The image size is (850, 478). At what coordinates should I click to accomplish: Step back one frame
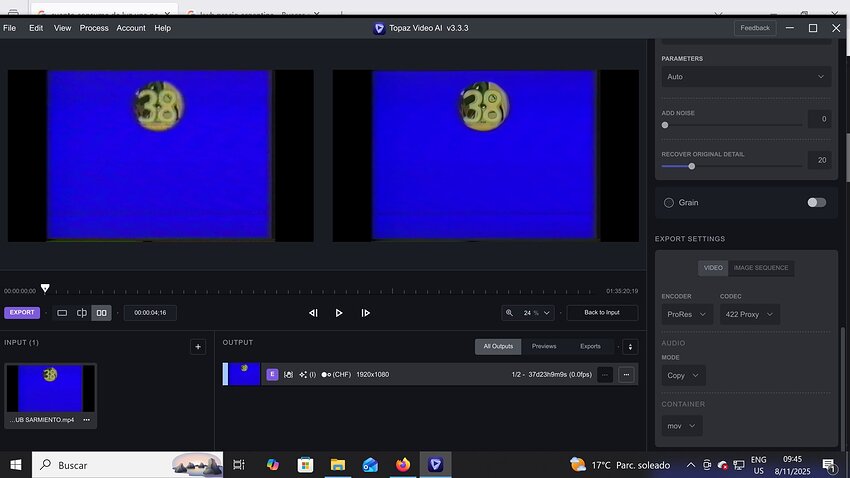[x=313, y=313]
